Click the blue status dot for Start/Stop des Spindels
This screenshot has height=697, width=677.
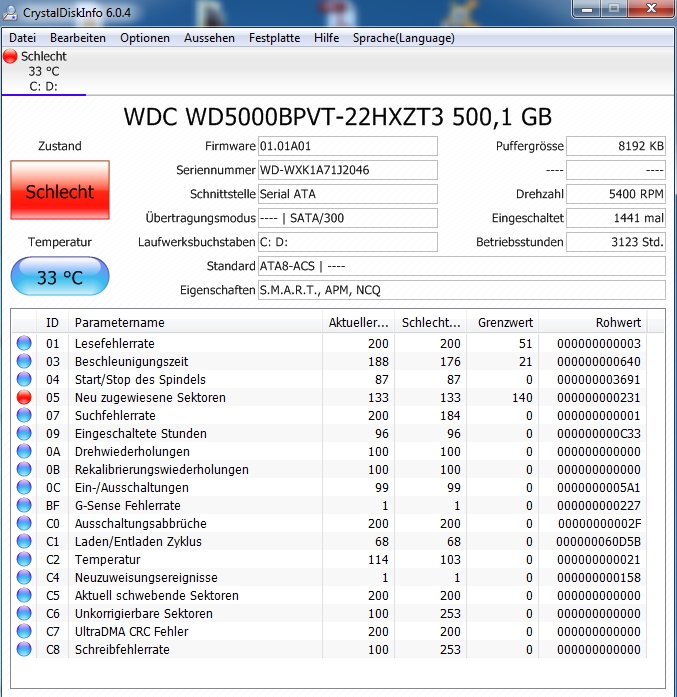coord(24,379)
